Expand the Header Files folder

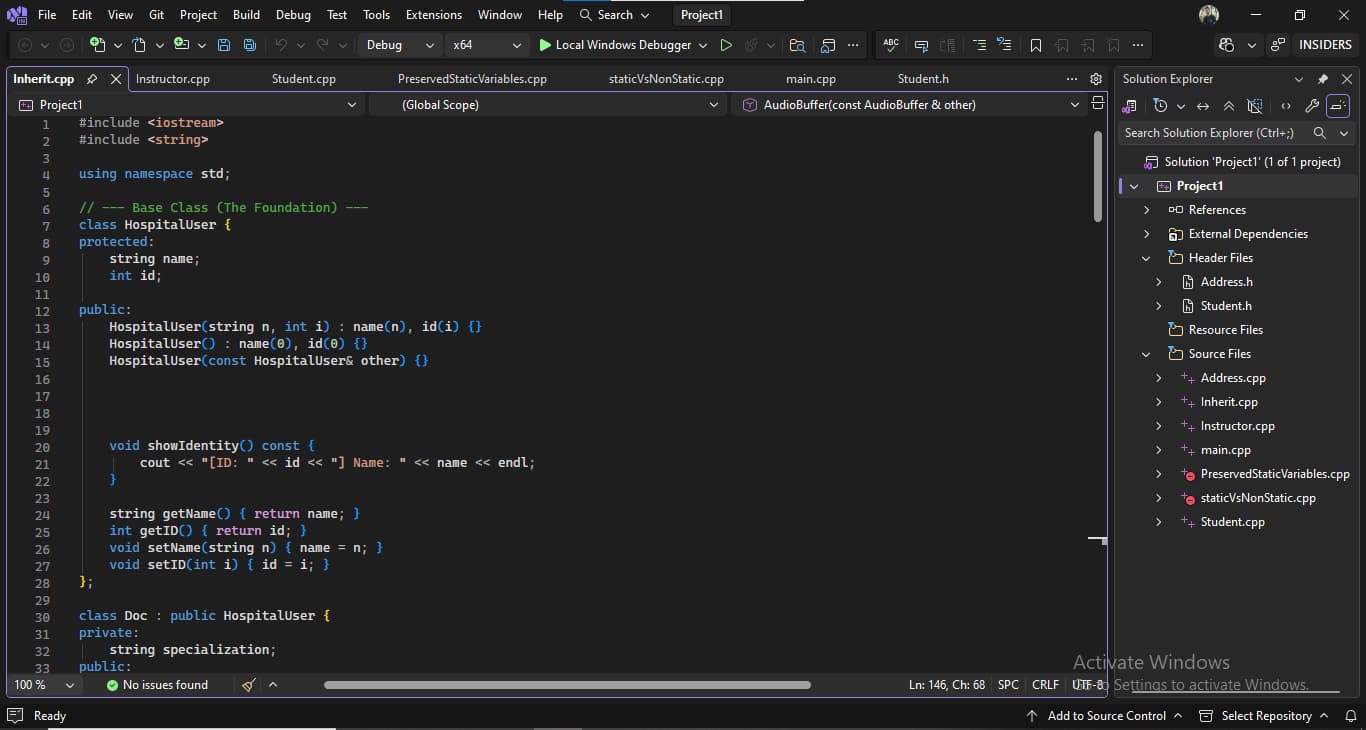click(1146, 257)
